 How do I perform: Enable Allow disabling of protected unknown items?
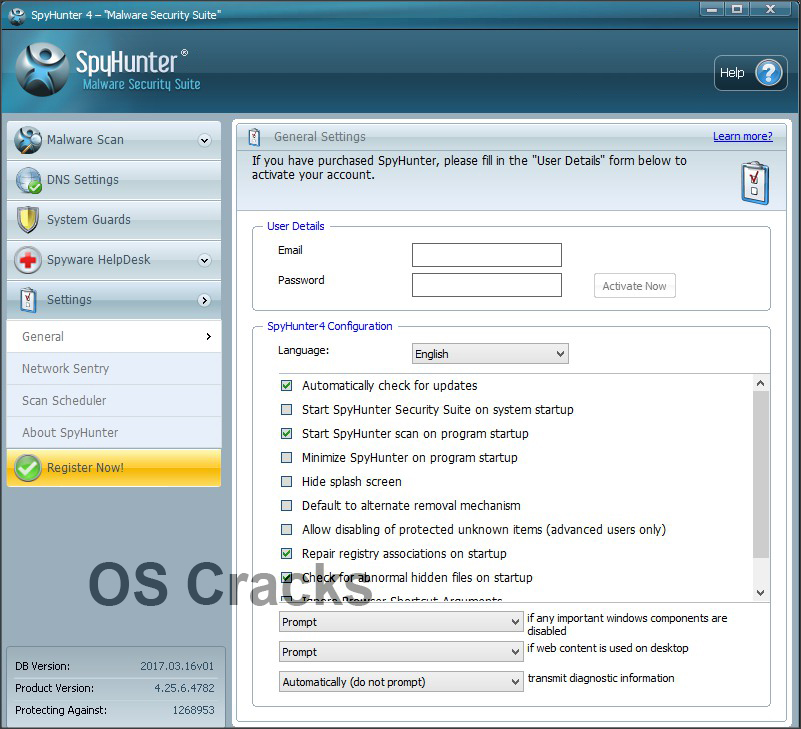287,530
